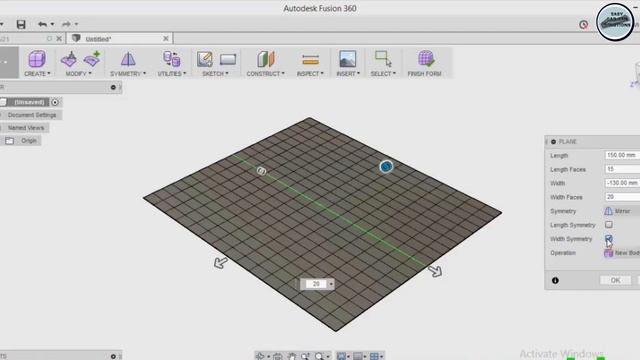Viewport: 640px width, 360px height.
Task: Open the INSERT dropdown
Action: (348, 74)
